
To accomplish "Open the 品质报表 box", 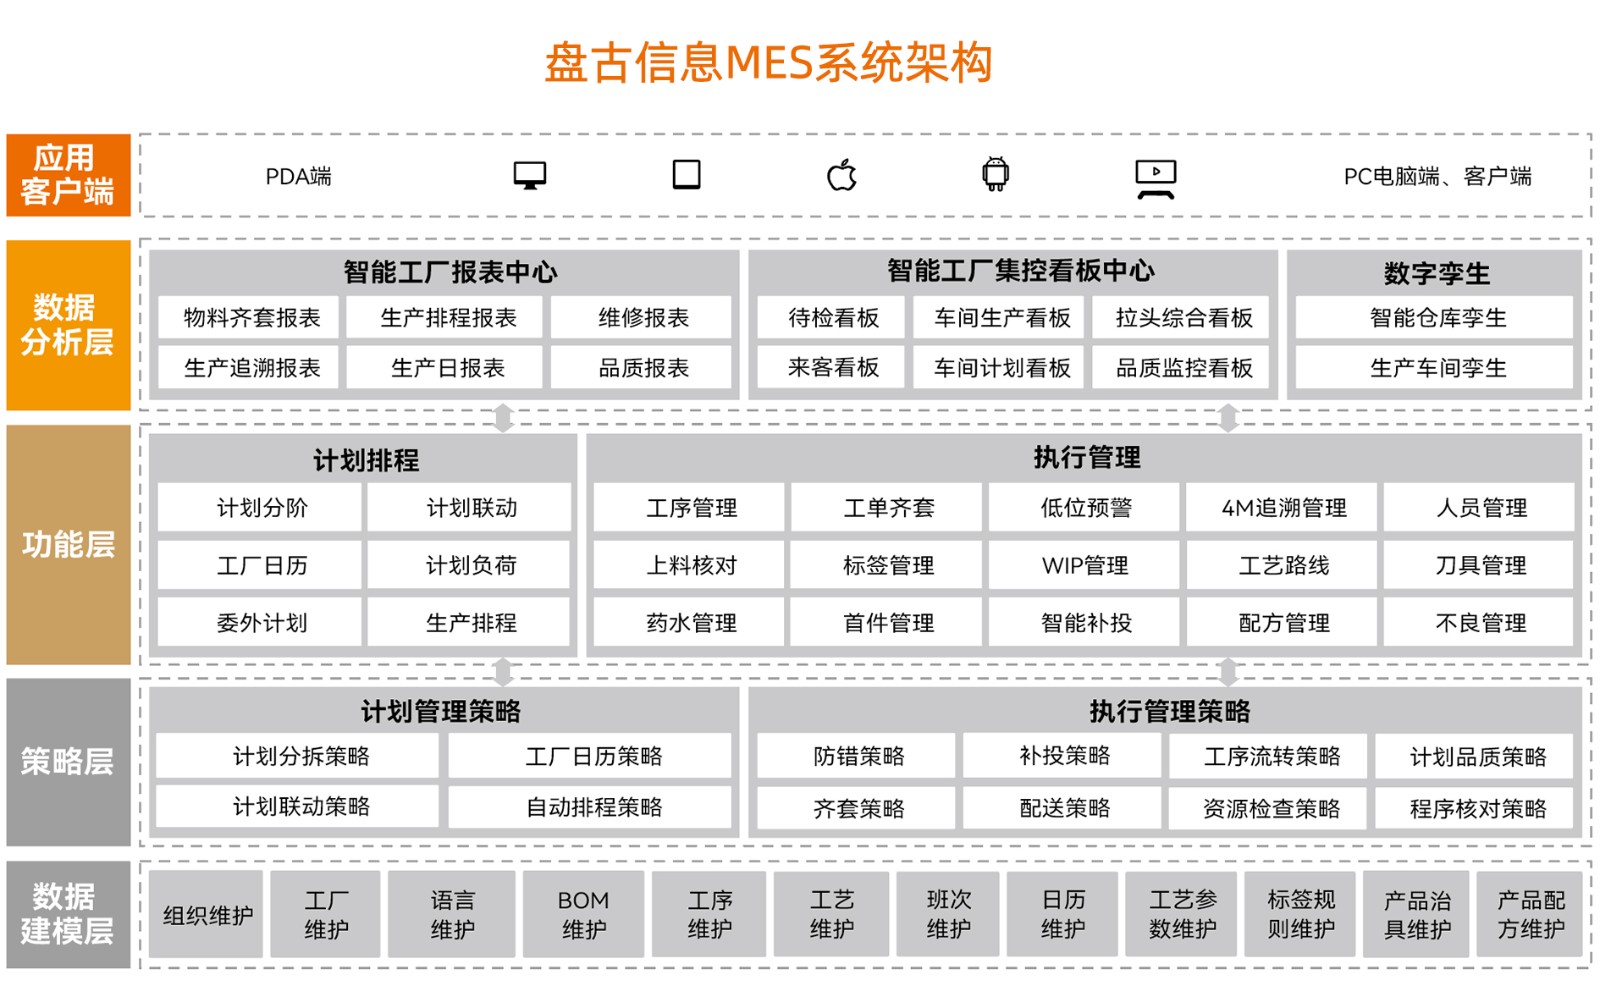I will point(643,368).
